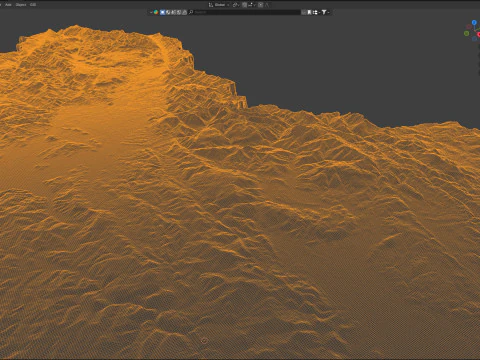Open the proportional editing falloff selector
The width and height of the screenshot is (480, 360).
pyautogui.click(x=267, y=5)
